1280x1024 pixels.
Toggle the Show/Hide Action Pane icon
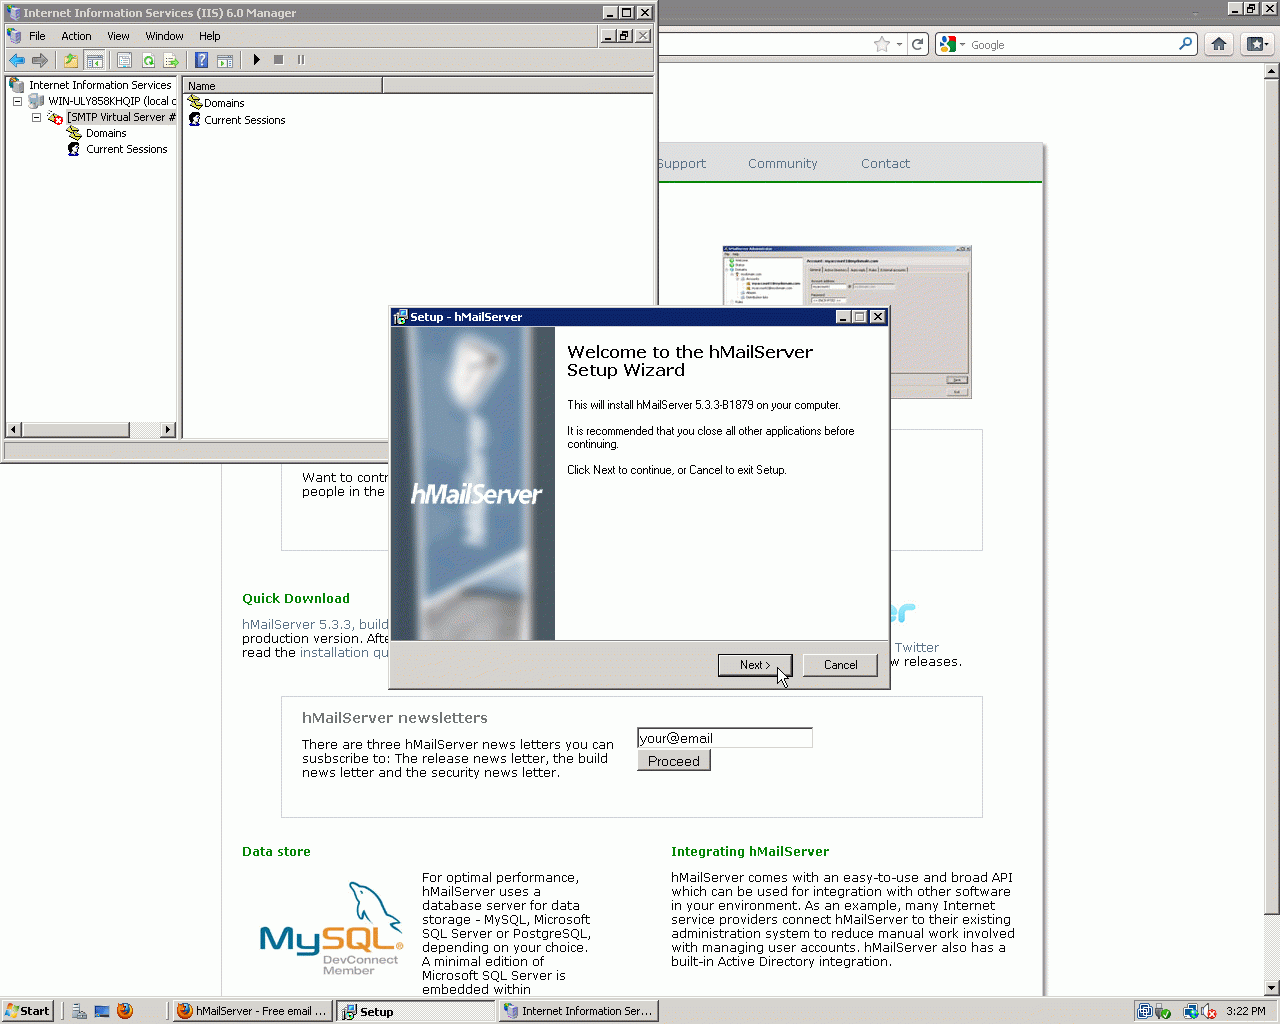pyautogui.click(x=225, y=60)
